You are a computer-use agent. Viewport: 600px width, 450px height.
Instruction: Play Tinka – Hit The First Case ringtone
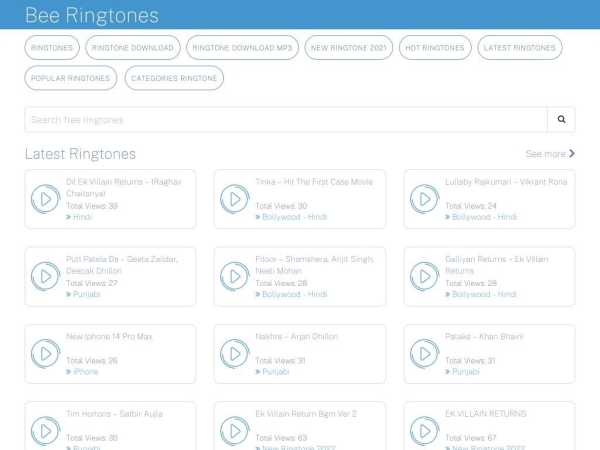point(234,199)
